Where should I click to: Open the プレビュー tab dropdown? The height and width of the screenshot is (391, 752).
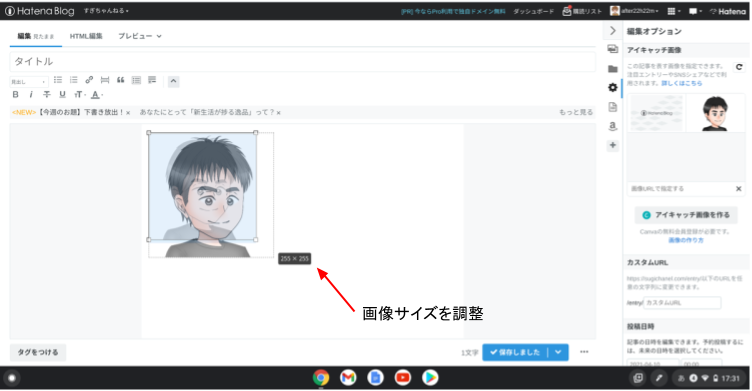[x=140, y=36]
